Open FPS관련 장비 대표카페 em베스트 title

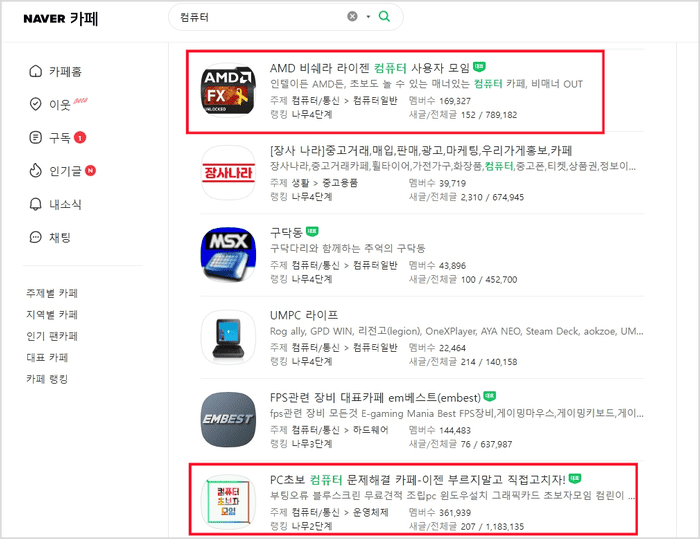pos(375,397)
